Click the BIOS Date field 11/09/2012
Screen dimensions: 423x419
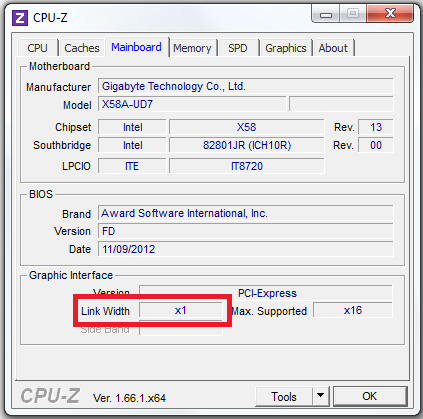coord(246,249)
